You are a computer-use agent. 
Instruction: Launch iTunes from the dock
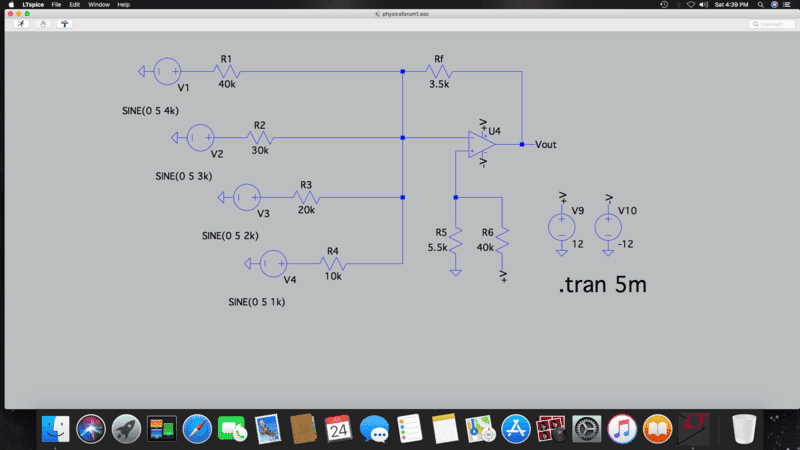pyautogui.click(x=621, y=429)
